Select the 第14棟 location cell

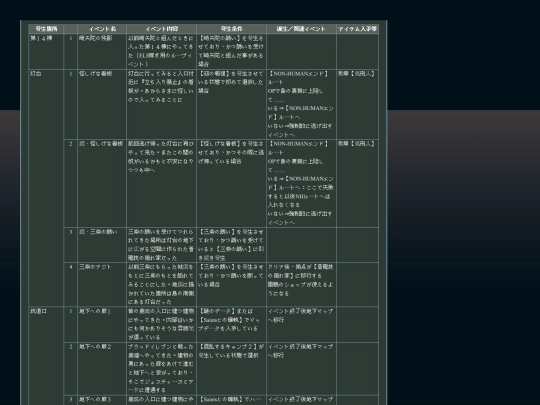click(46, 51)
